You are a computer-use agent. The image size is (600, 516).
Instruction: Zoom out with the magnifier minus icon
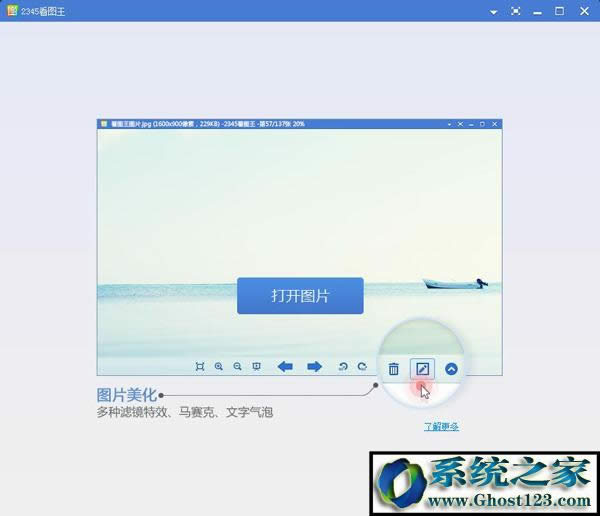(237, 367)
